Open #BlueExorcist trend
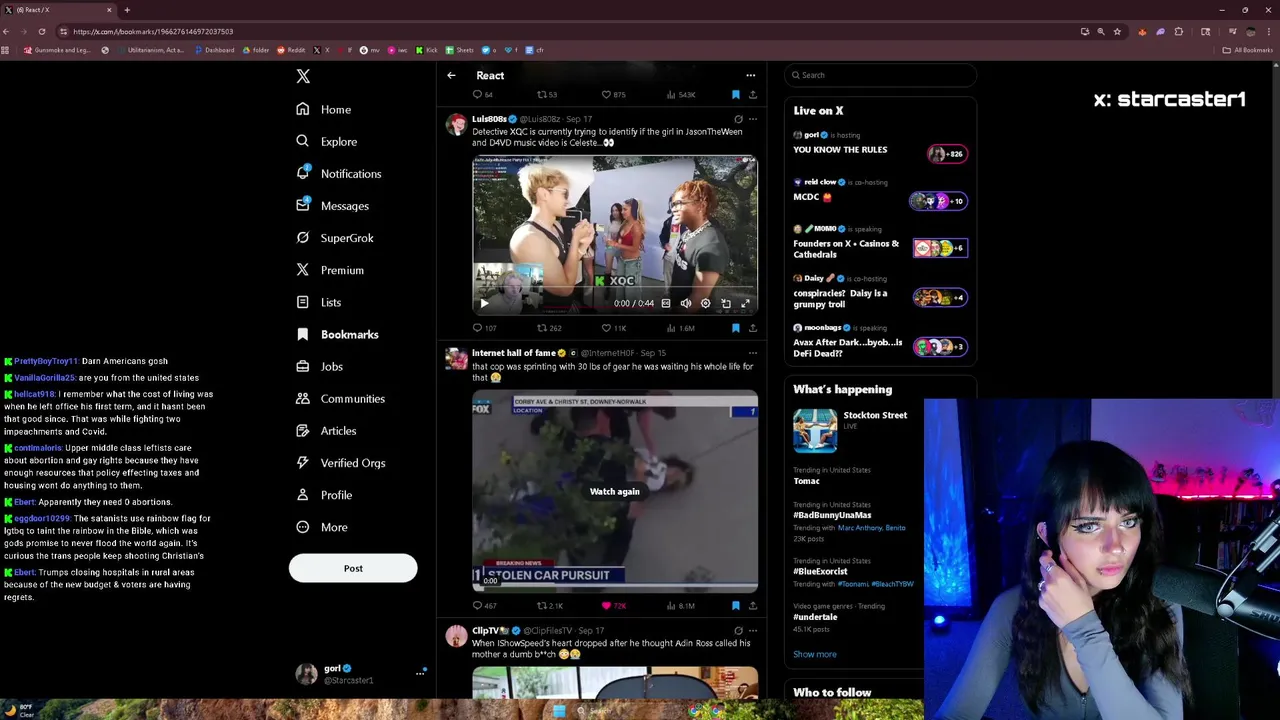The width and height of the screenshot is (1280, 720). [820, 571]
